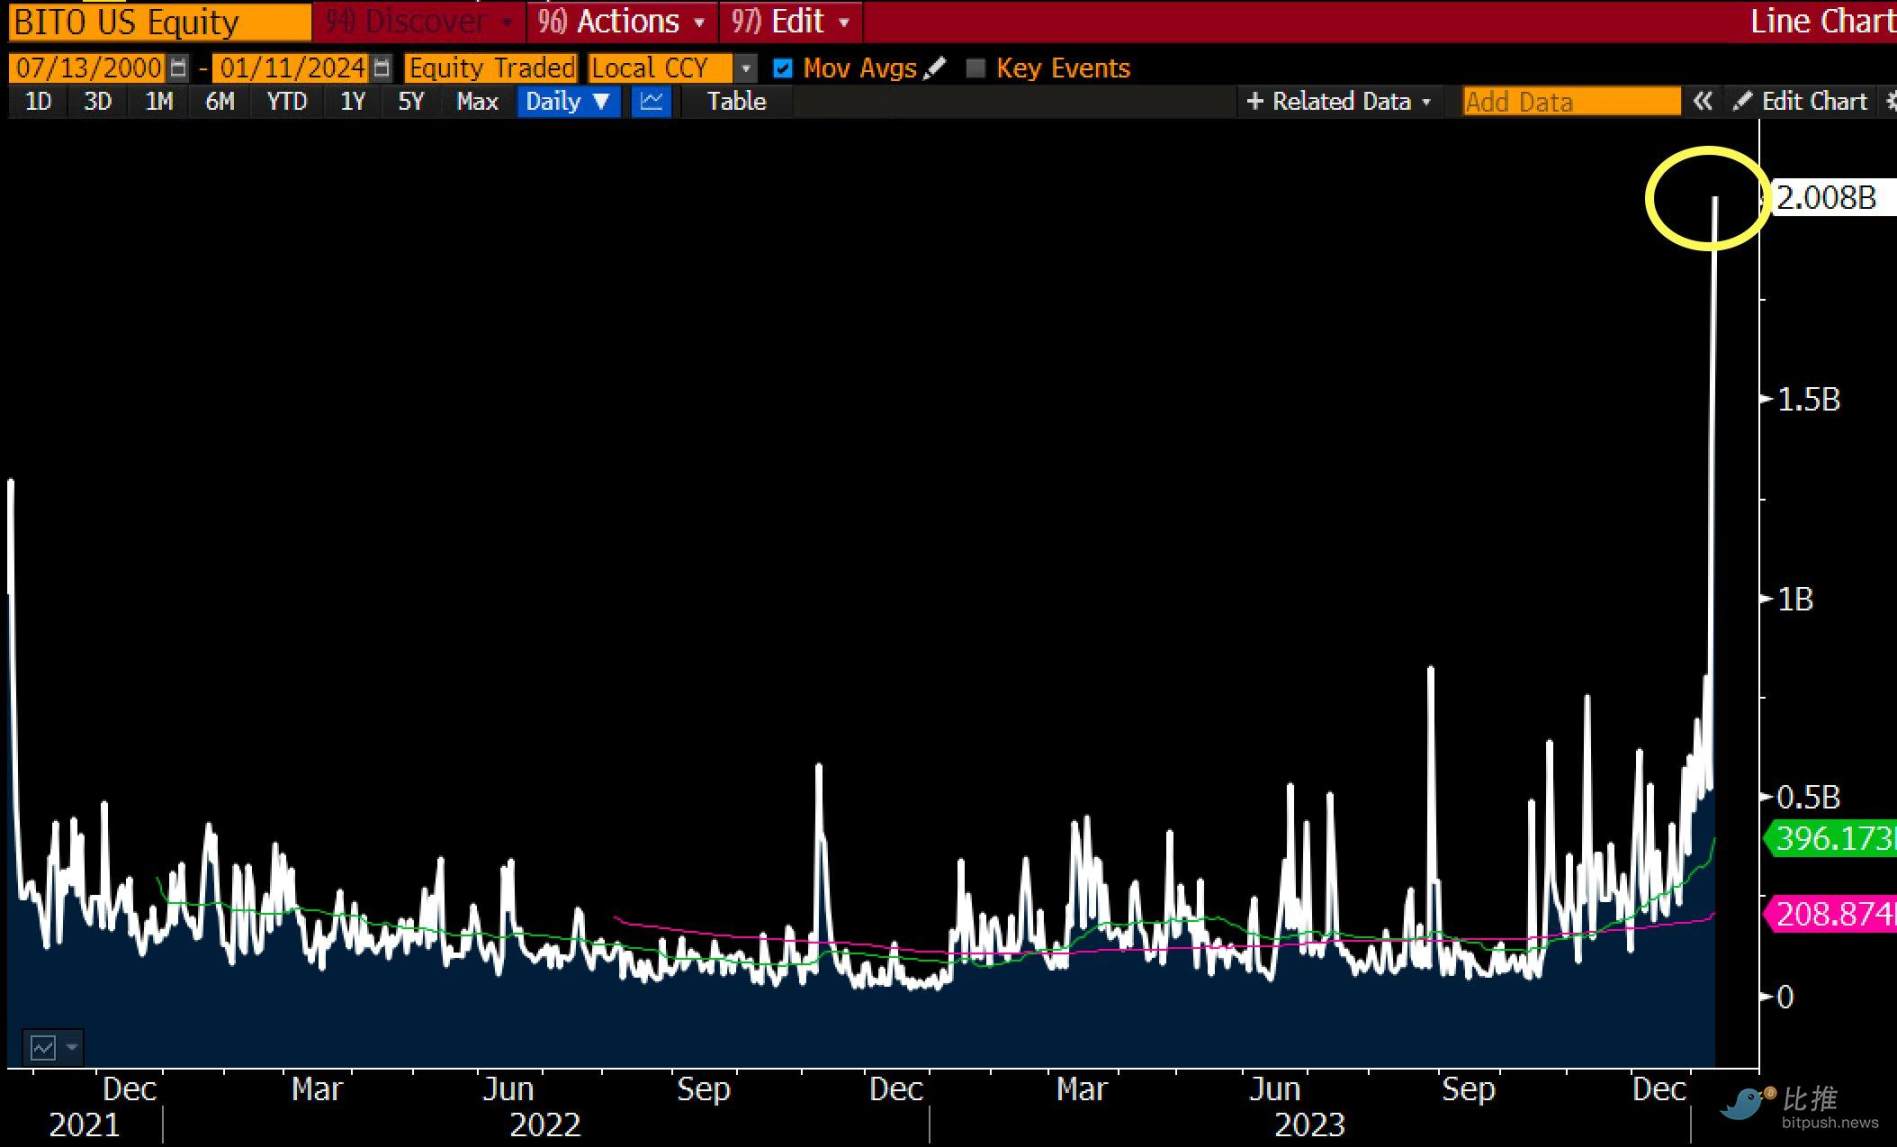The height and width of the screenshot is (1147, 1897).
Task: Expand the Local CCY currency dropdown
Action: 745,68
